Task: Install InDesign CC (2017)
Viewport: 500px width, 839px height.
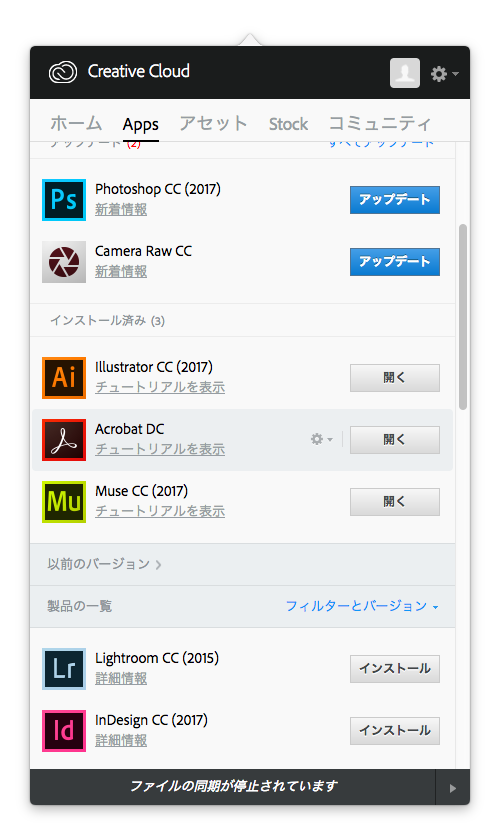Action: pos(395,731)
